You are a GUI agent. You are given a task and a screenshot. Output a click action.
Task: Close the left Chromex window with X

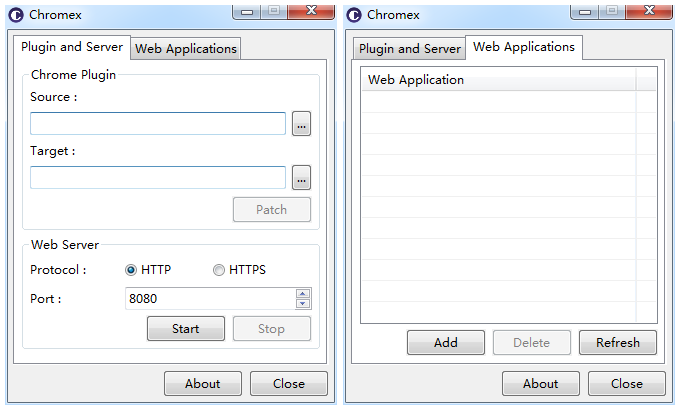[311, 11]
